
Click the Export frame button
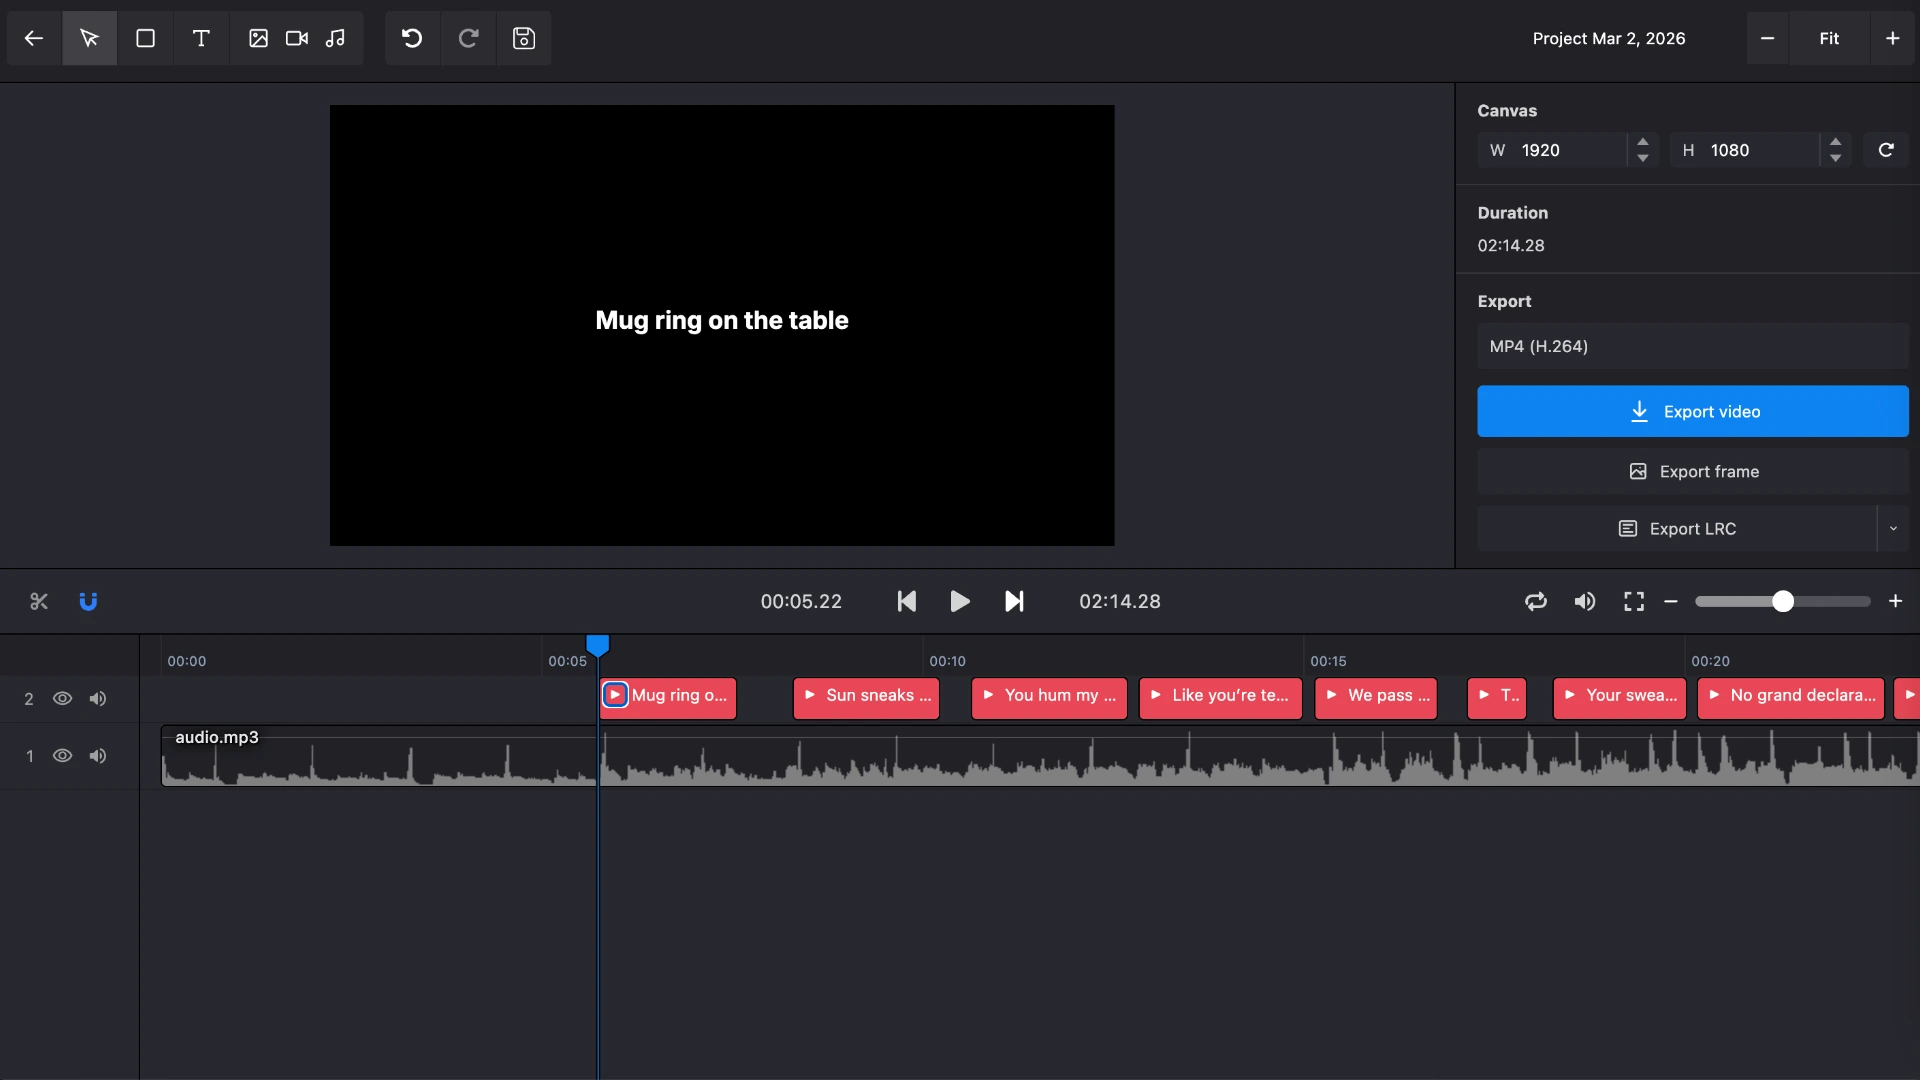pos(1693,471)
